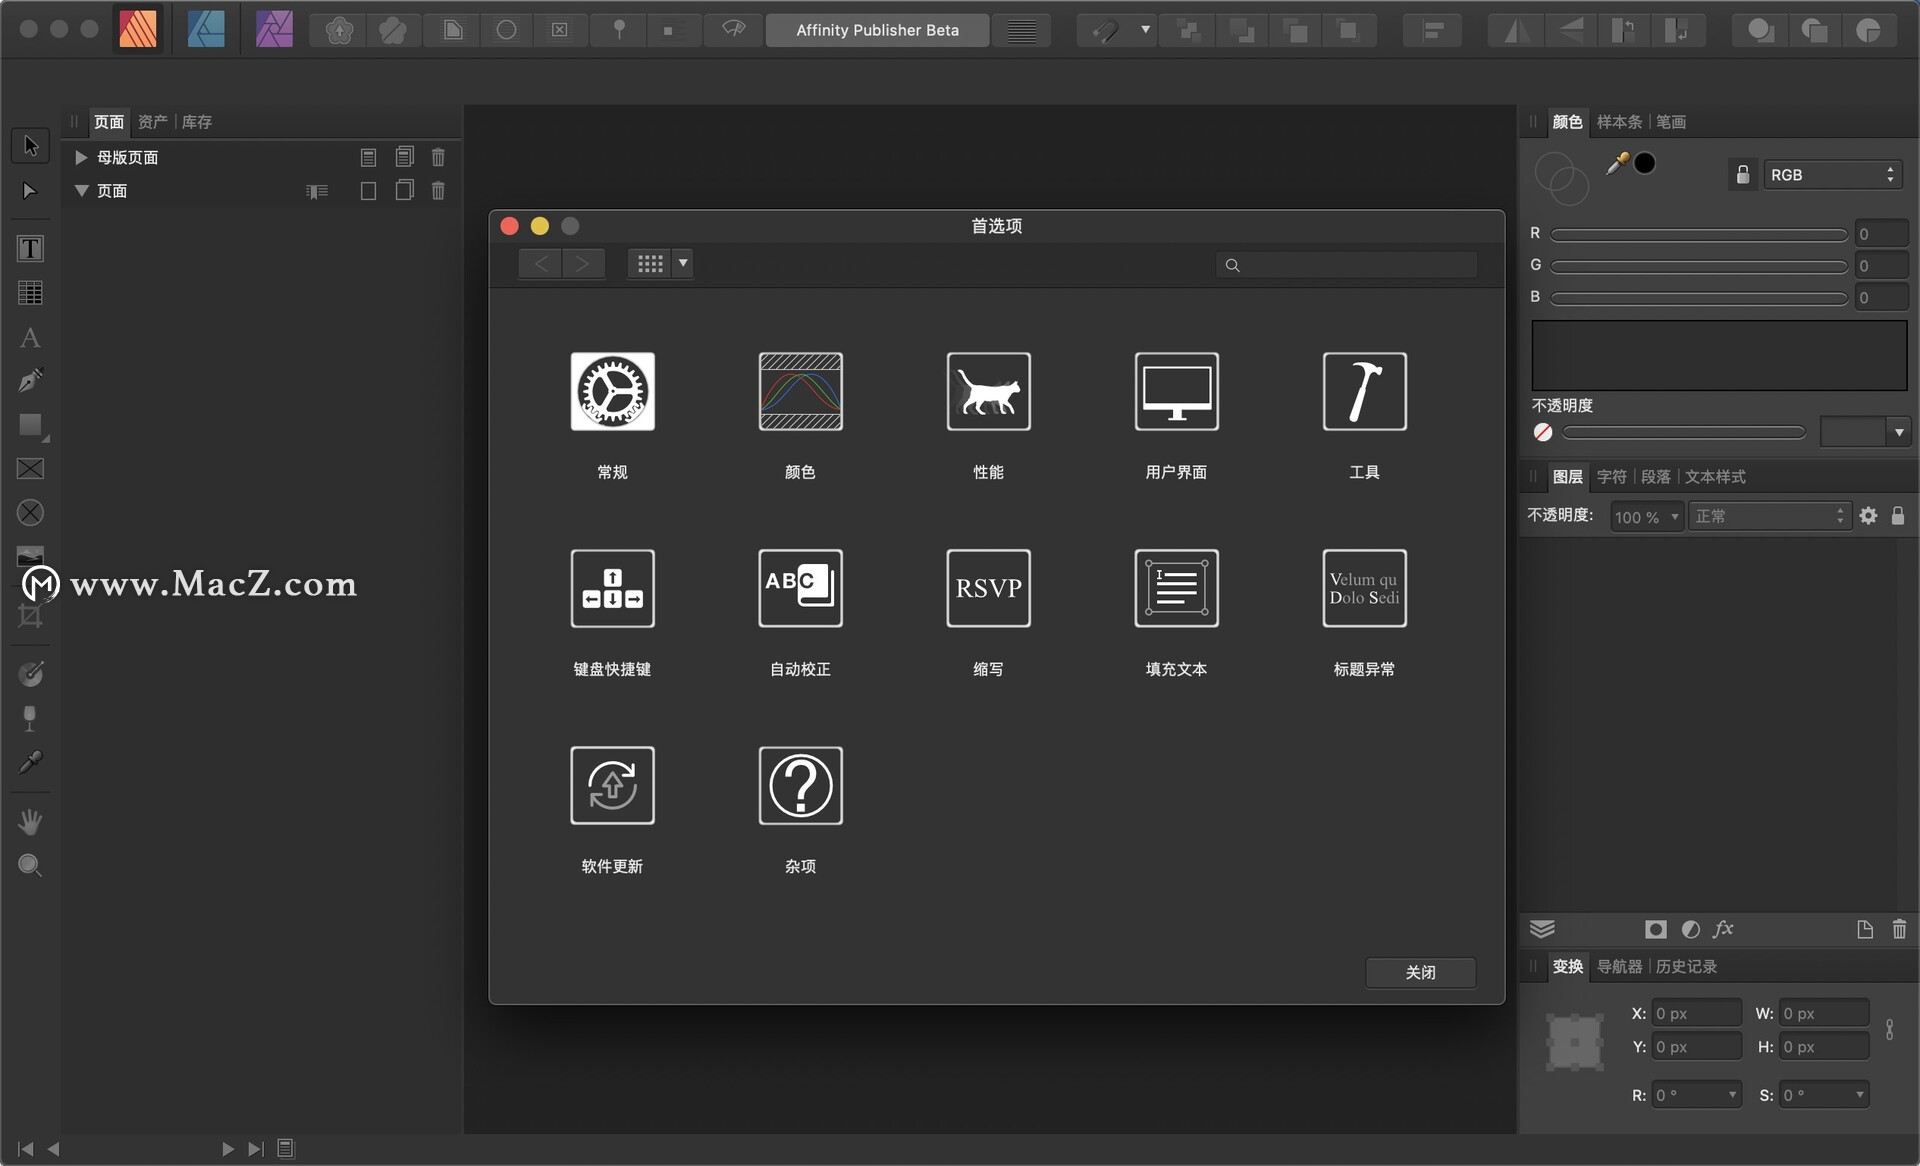Expand 页面 (Pages) tree item
Screen dimensions: 1920x1166
point(80,191)
